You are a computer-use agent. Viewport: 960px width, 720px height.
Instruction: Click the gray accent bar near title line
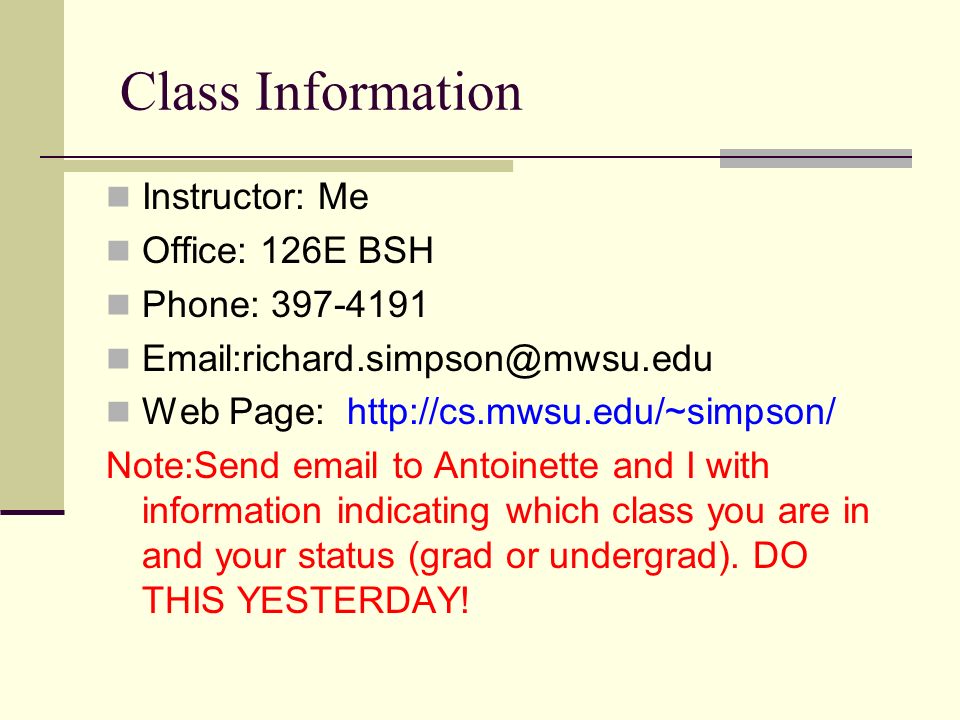point(816,158)
